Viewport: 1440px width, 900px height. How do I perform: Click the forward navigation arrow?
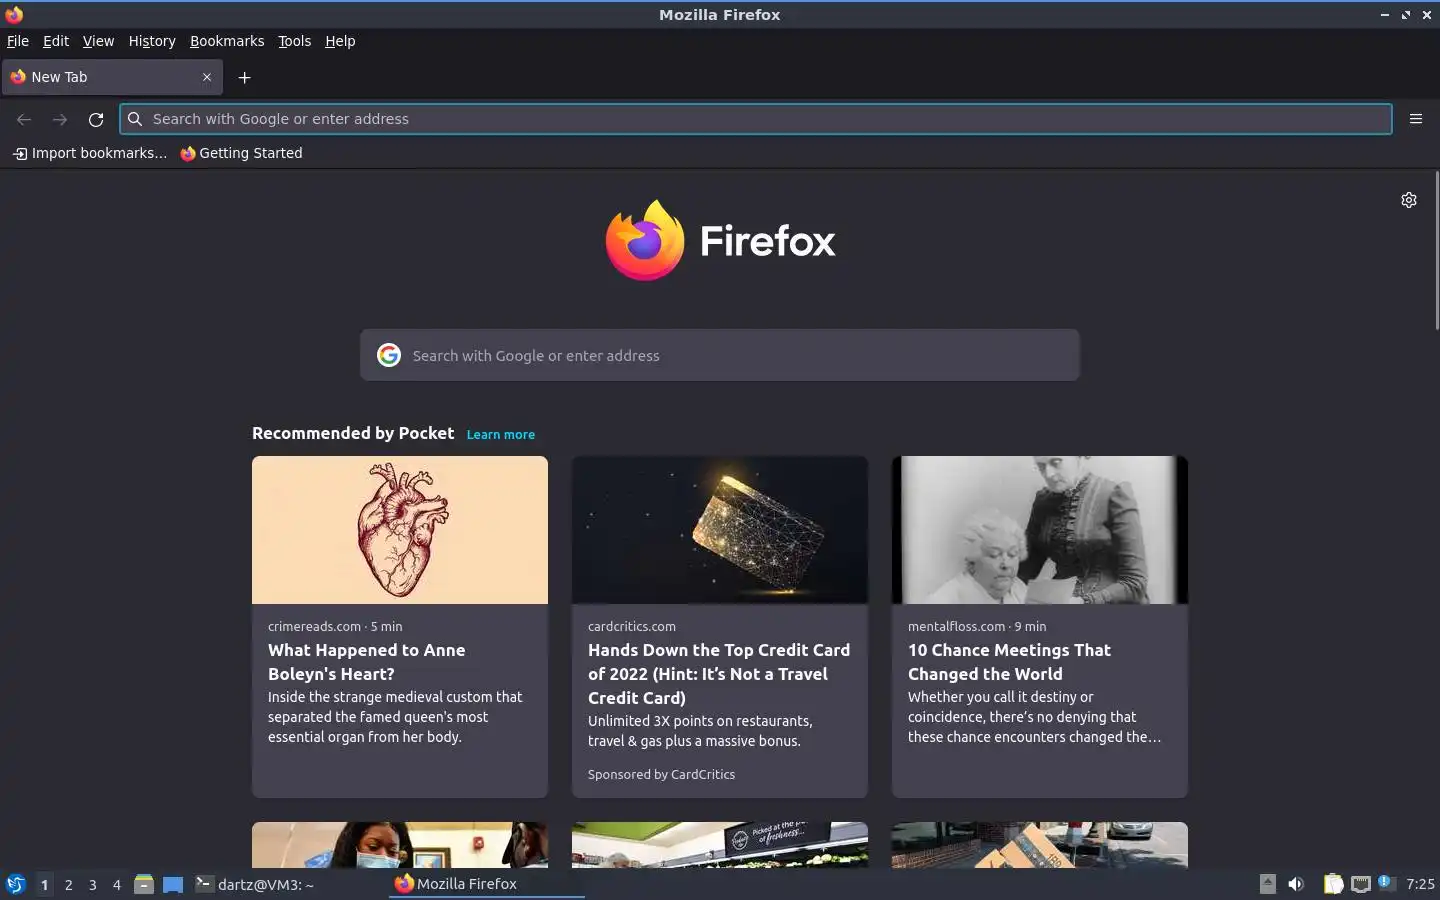[60, 119]
